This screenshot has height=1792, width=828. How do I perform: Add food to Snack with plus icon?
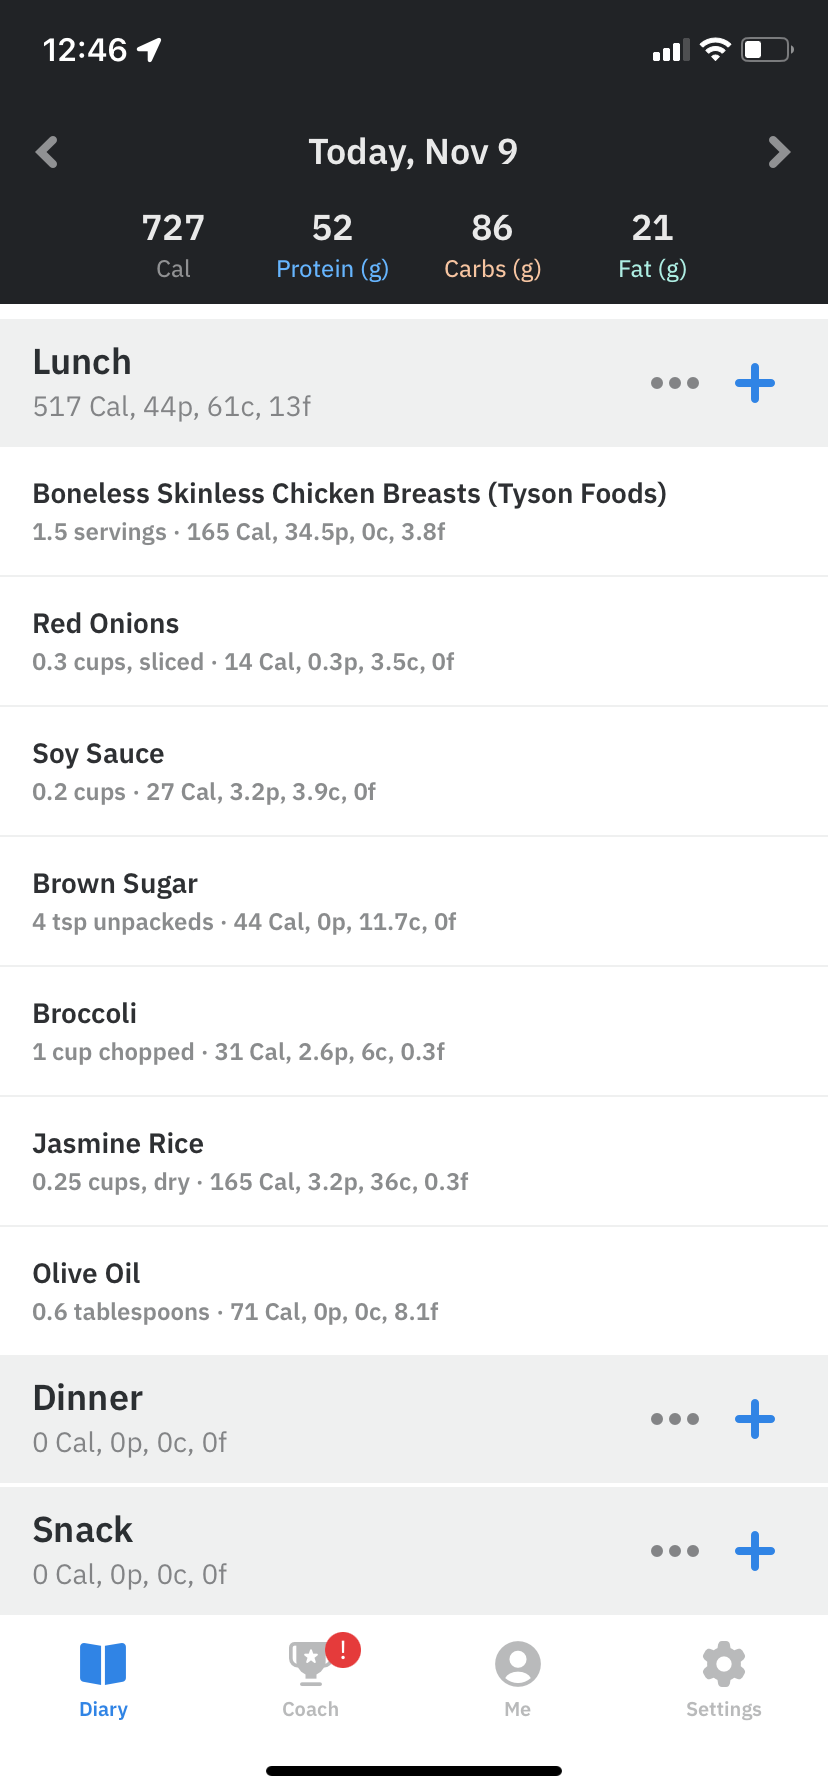point(755,1551)
